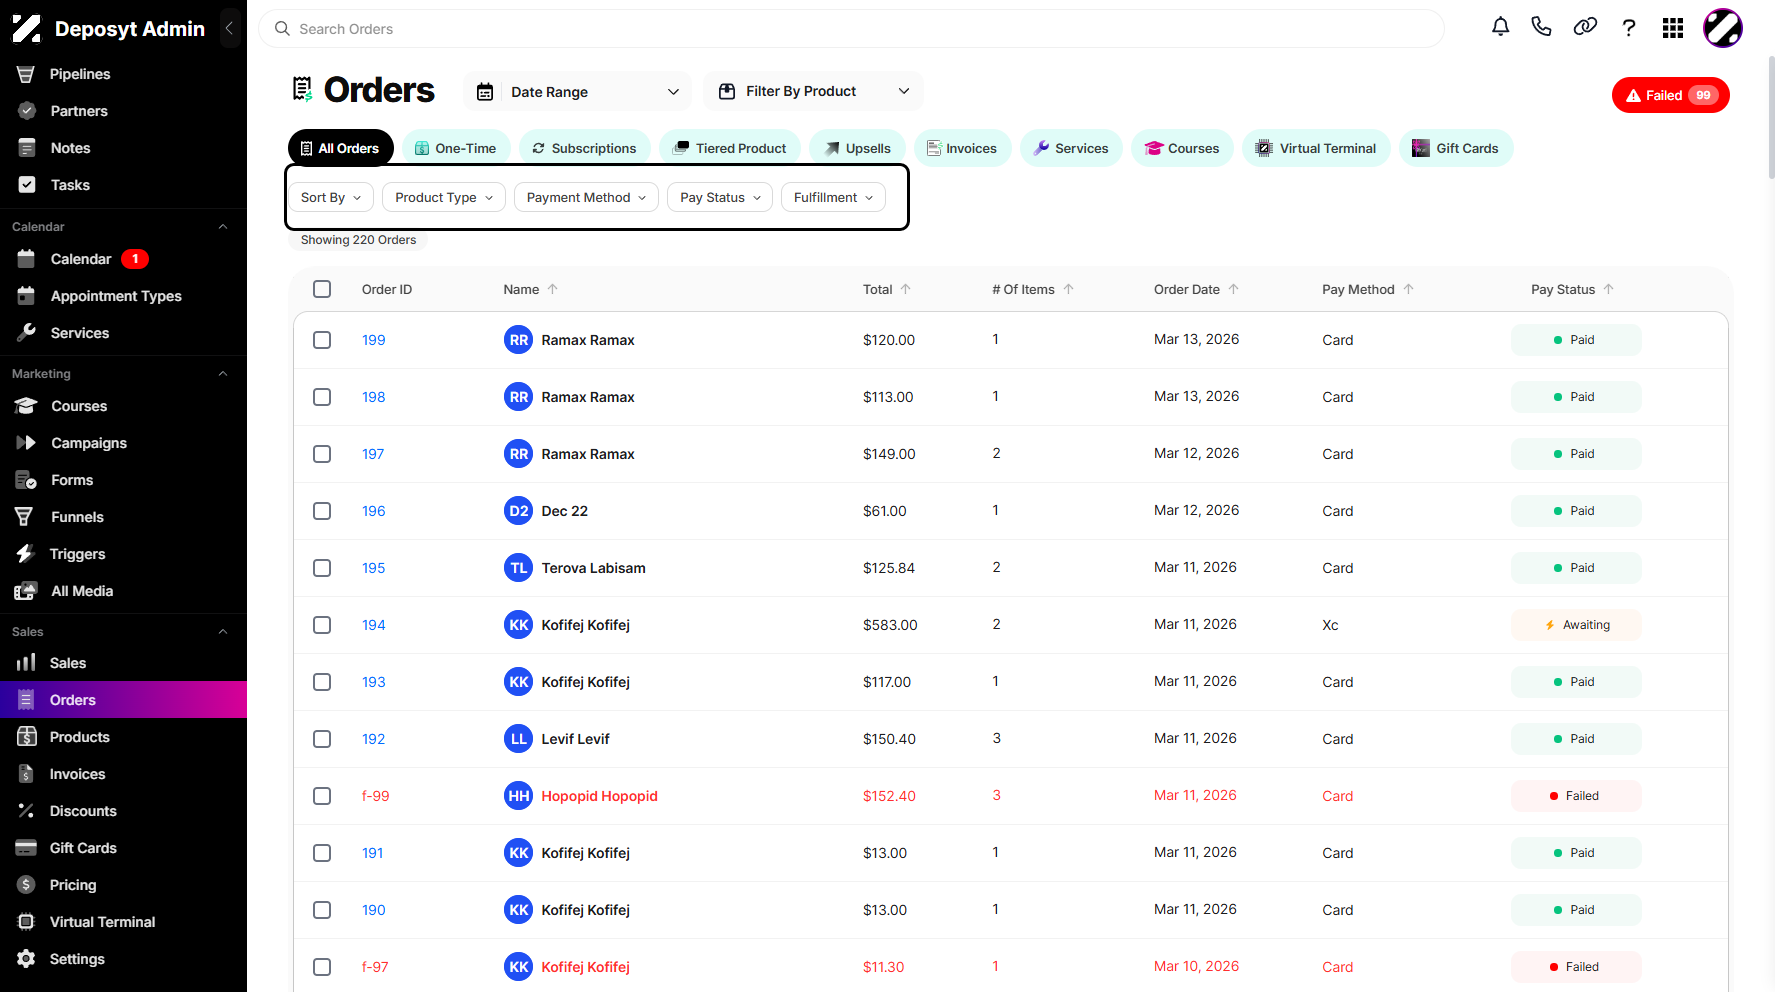Check the box for order 190

tap(322, 910)
